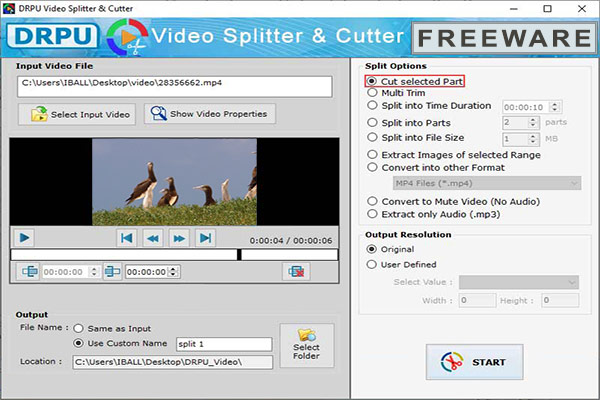Viewport: 600px width, 400px height.
Task: Adjust start time stepper arrows
Action: click(94, 272)
